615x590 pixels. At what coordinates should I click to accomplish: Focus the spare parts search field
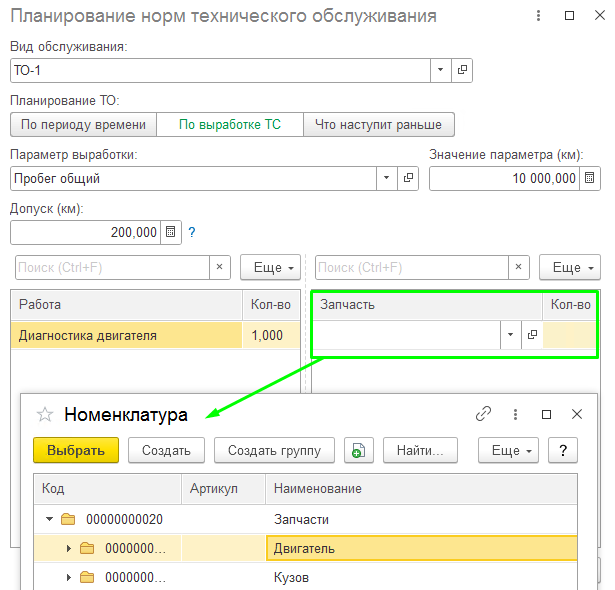pyautogui.click(x=412, y=267)
